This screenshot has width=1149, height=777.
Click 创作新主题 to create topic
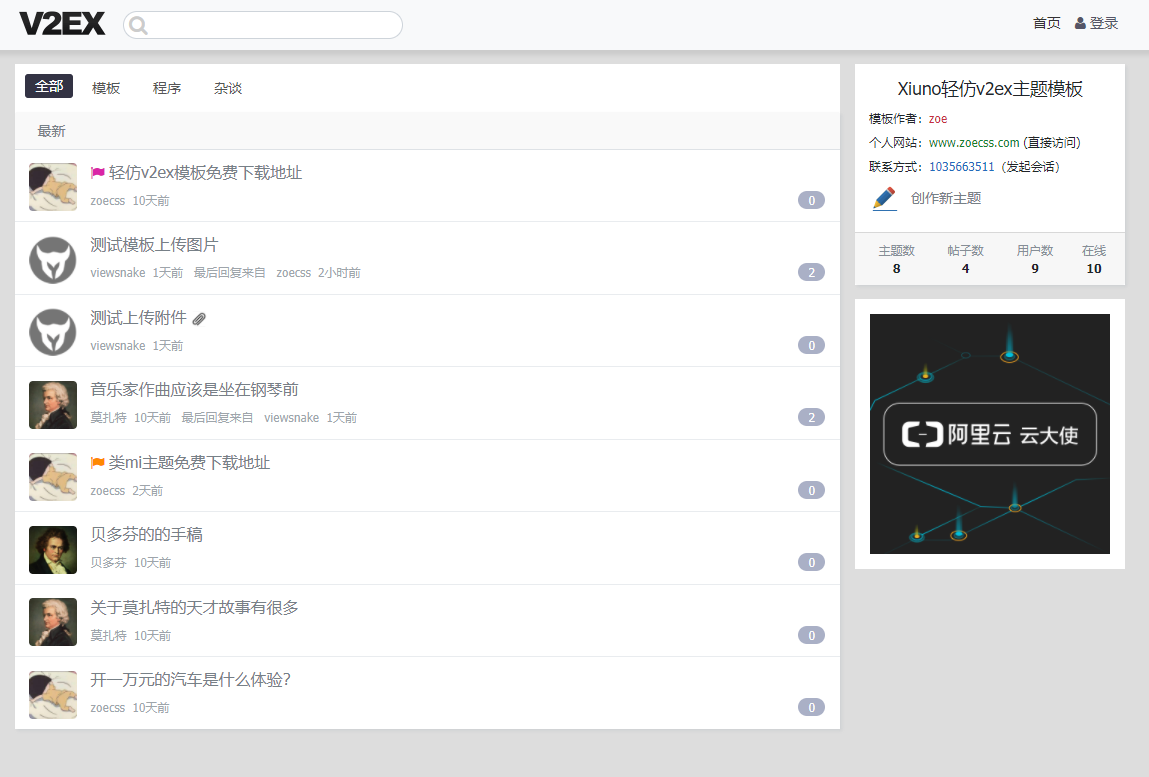[x=945, y=199]
